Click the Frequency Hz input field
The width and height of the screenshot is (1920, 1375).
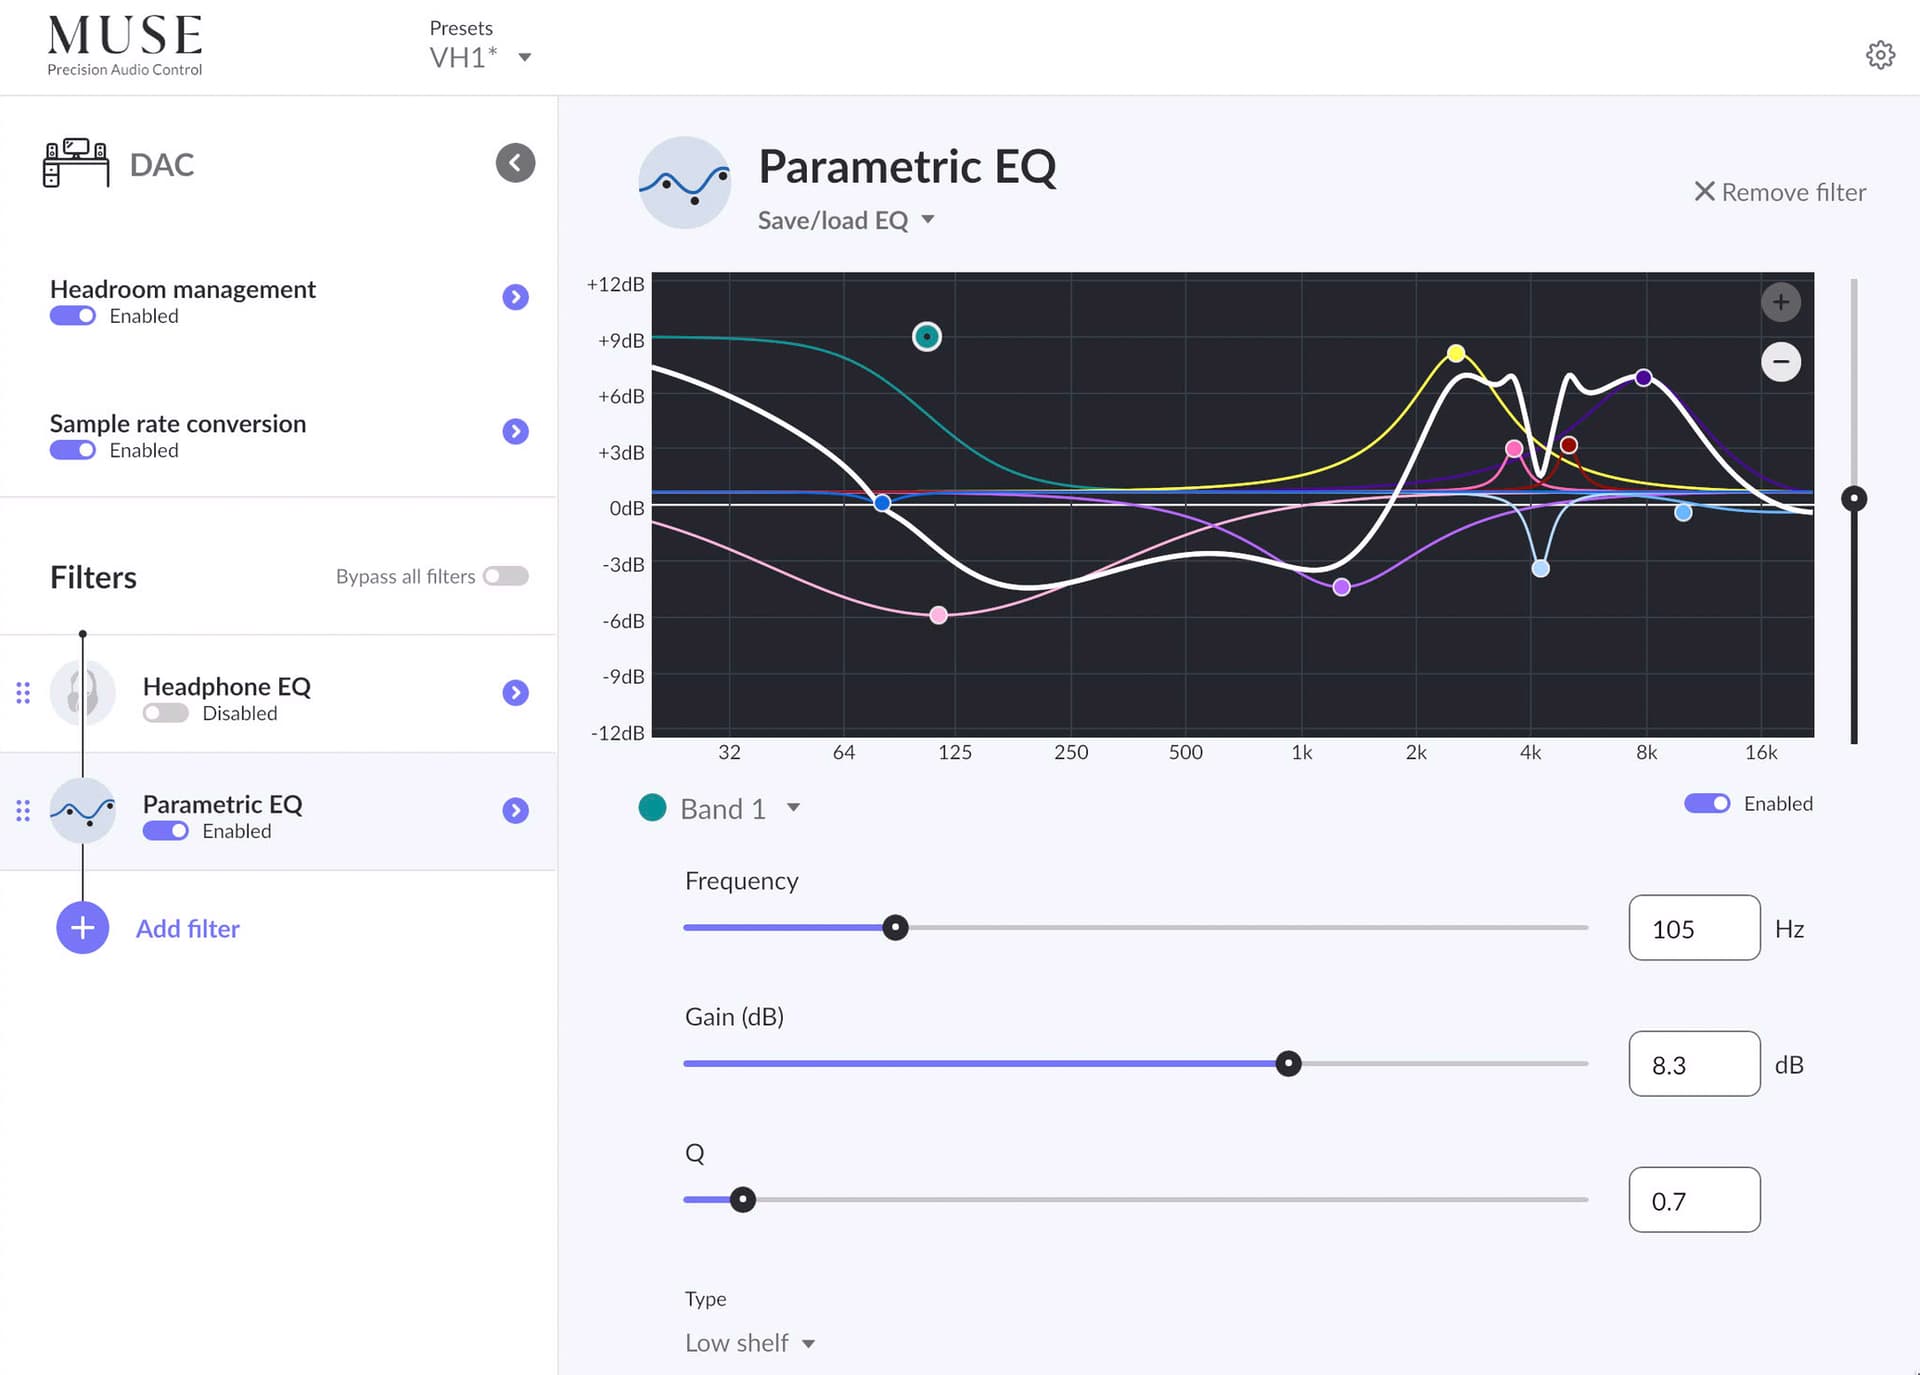(x=1694, y=928)
